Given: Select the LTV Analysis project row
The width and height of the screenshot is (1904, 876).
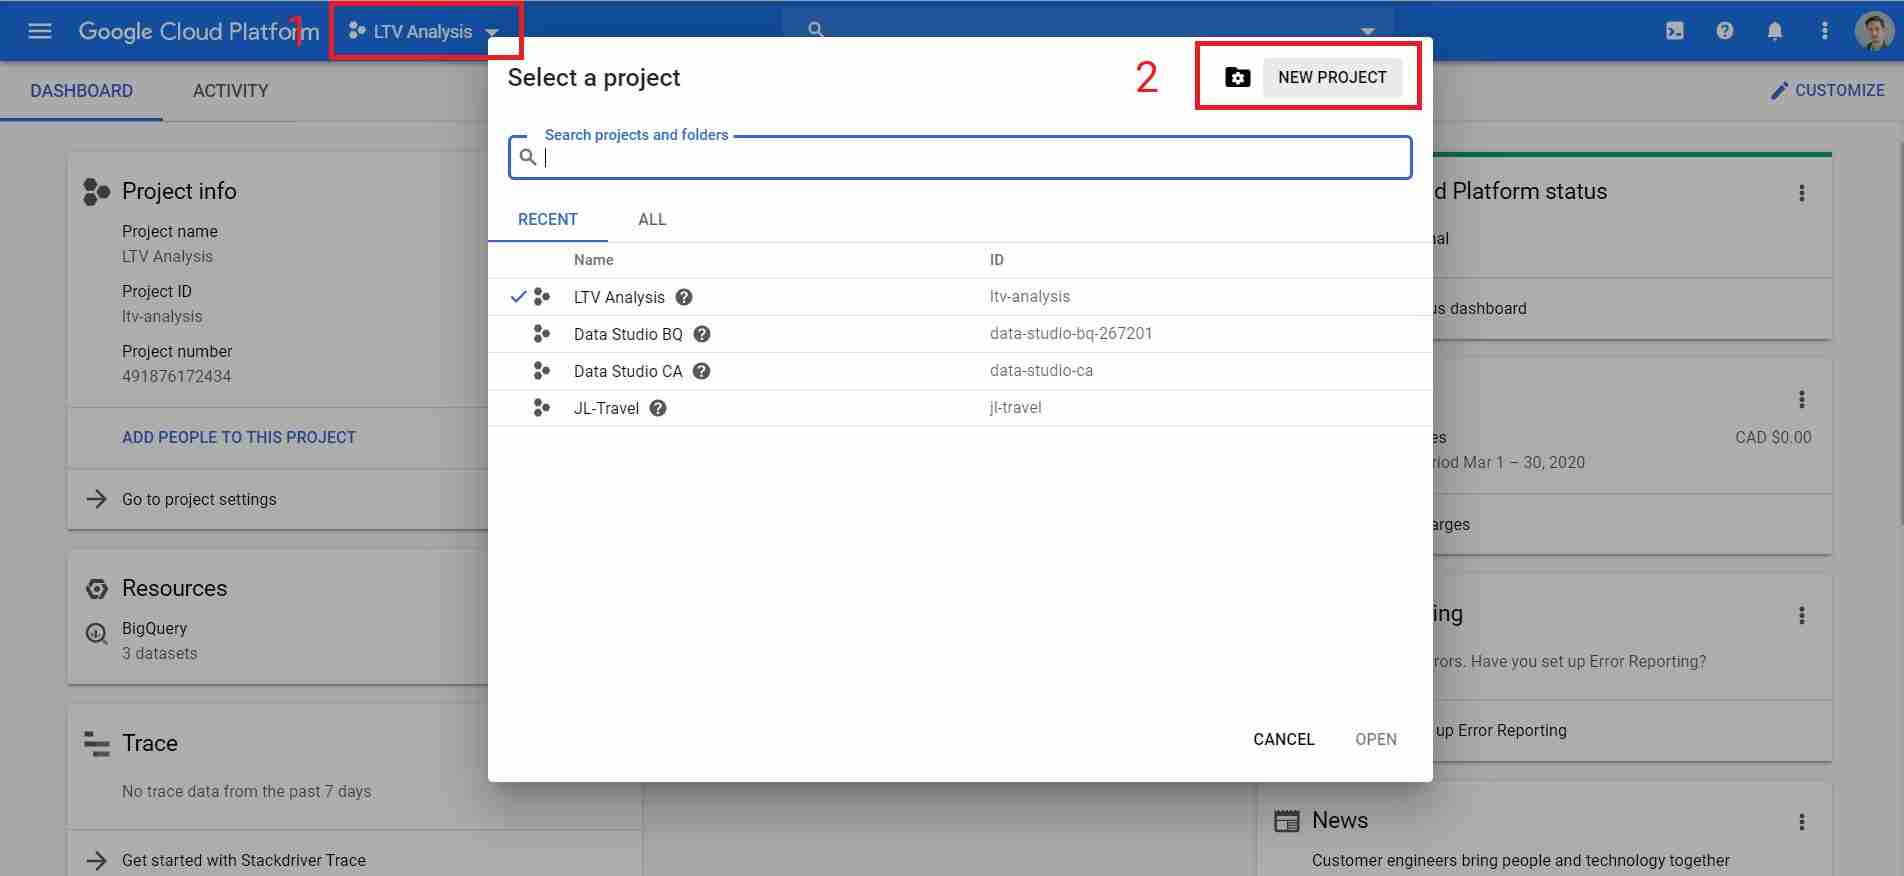Looking at the screenshot, I should coord(960,297).
